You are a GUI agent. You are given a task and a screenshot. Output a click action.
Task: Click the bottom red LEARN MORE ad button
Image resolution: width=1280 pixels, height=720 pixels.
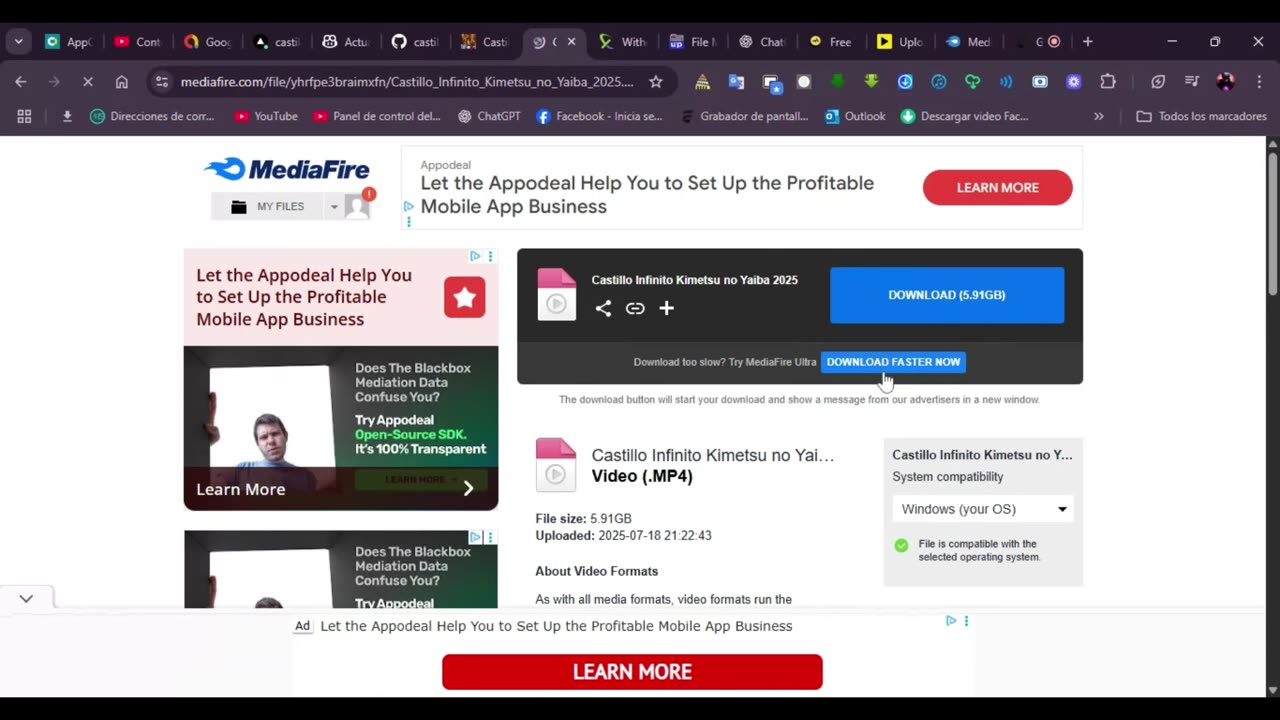(x=632, y=672)
